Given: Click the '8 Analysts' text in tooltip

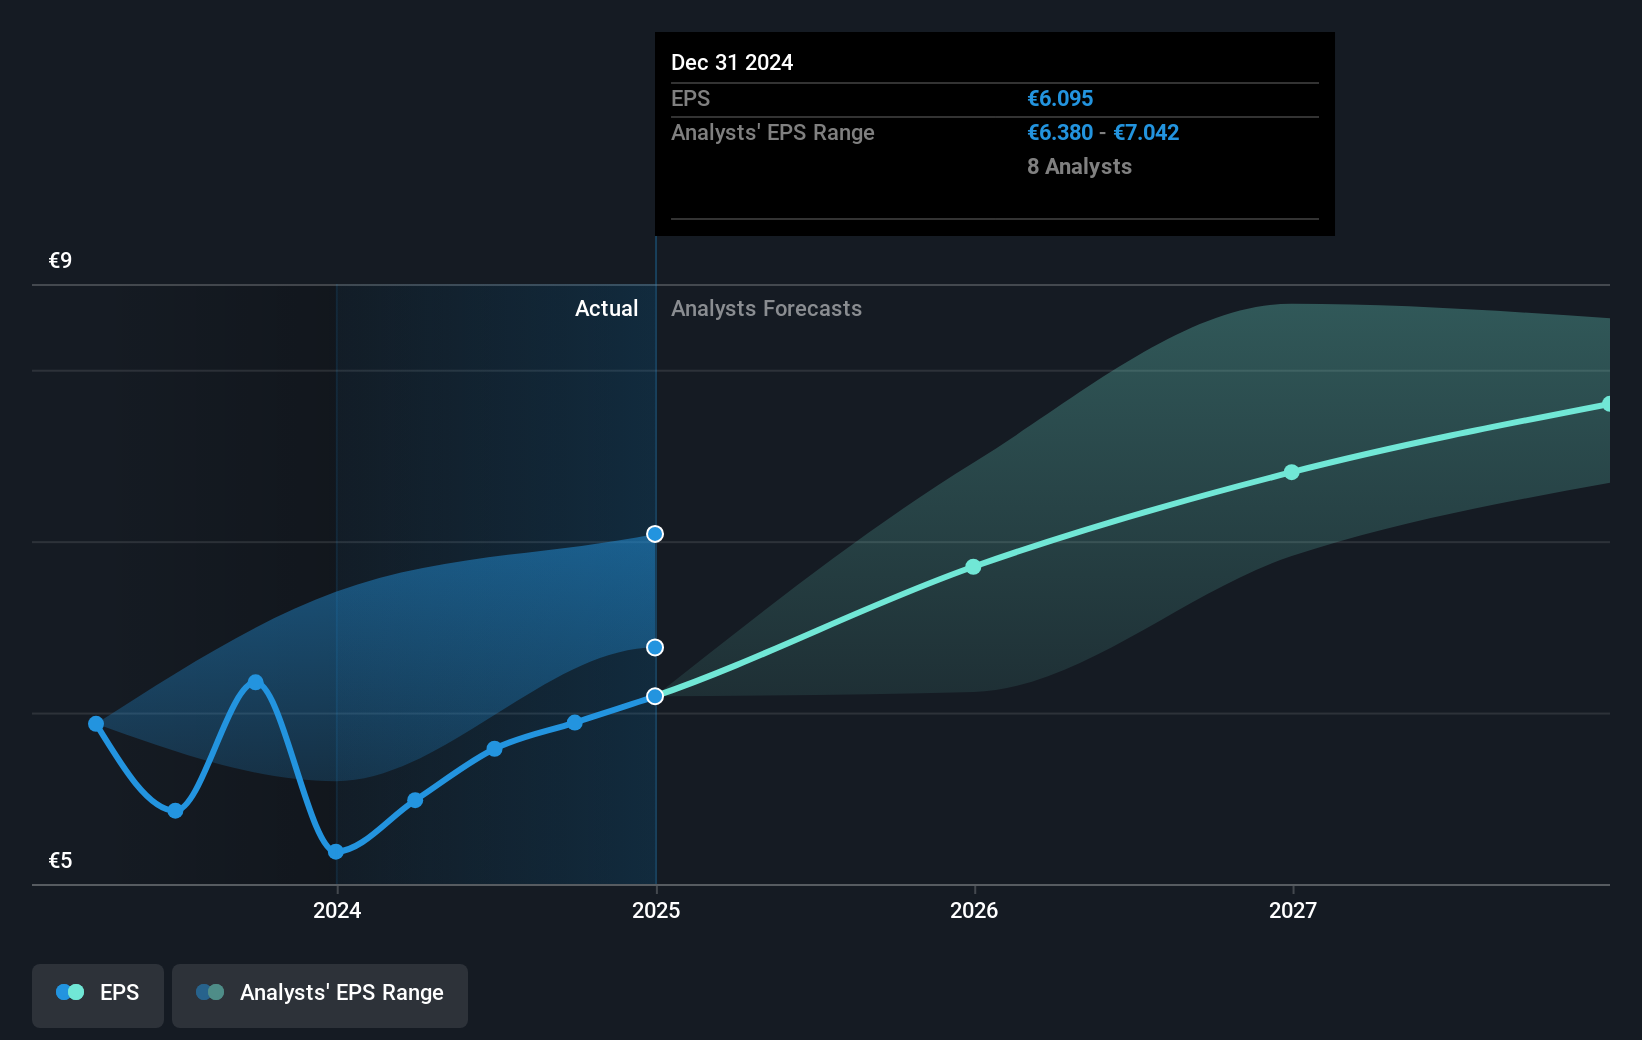Looking at the screenshot, I should (1079, 167).
